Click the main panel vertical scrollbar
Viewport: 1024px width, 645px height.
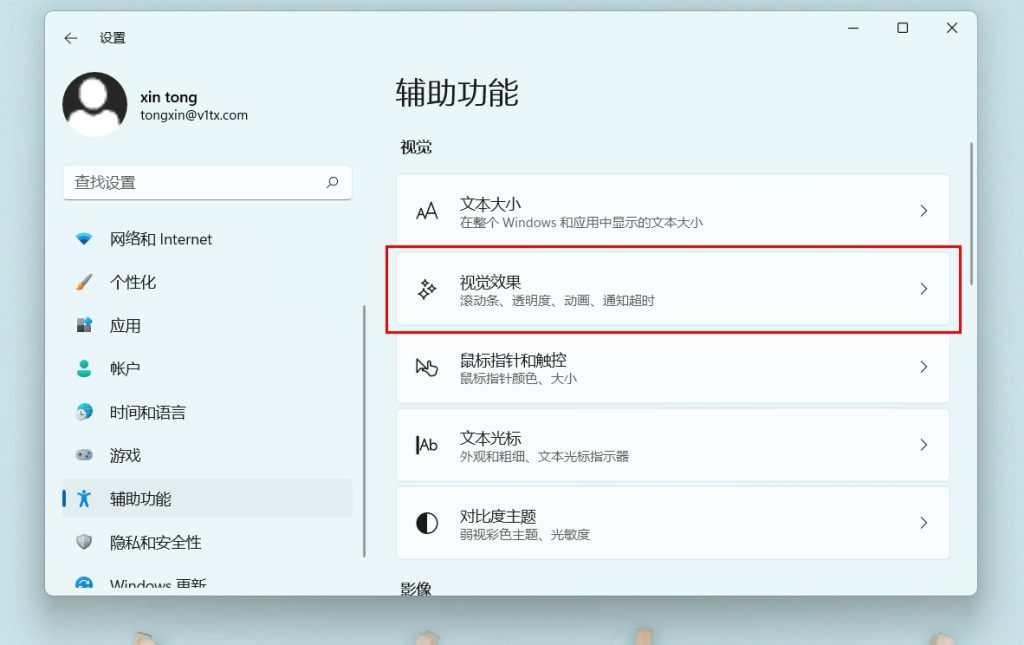[971, 215]
